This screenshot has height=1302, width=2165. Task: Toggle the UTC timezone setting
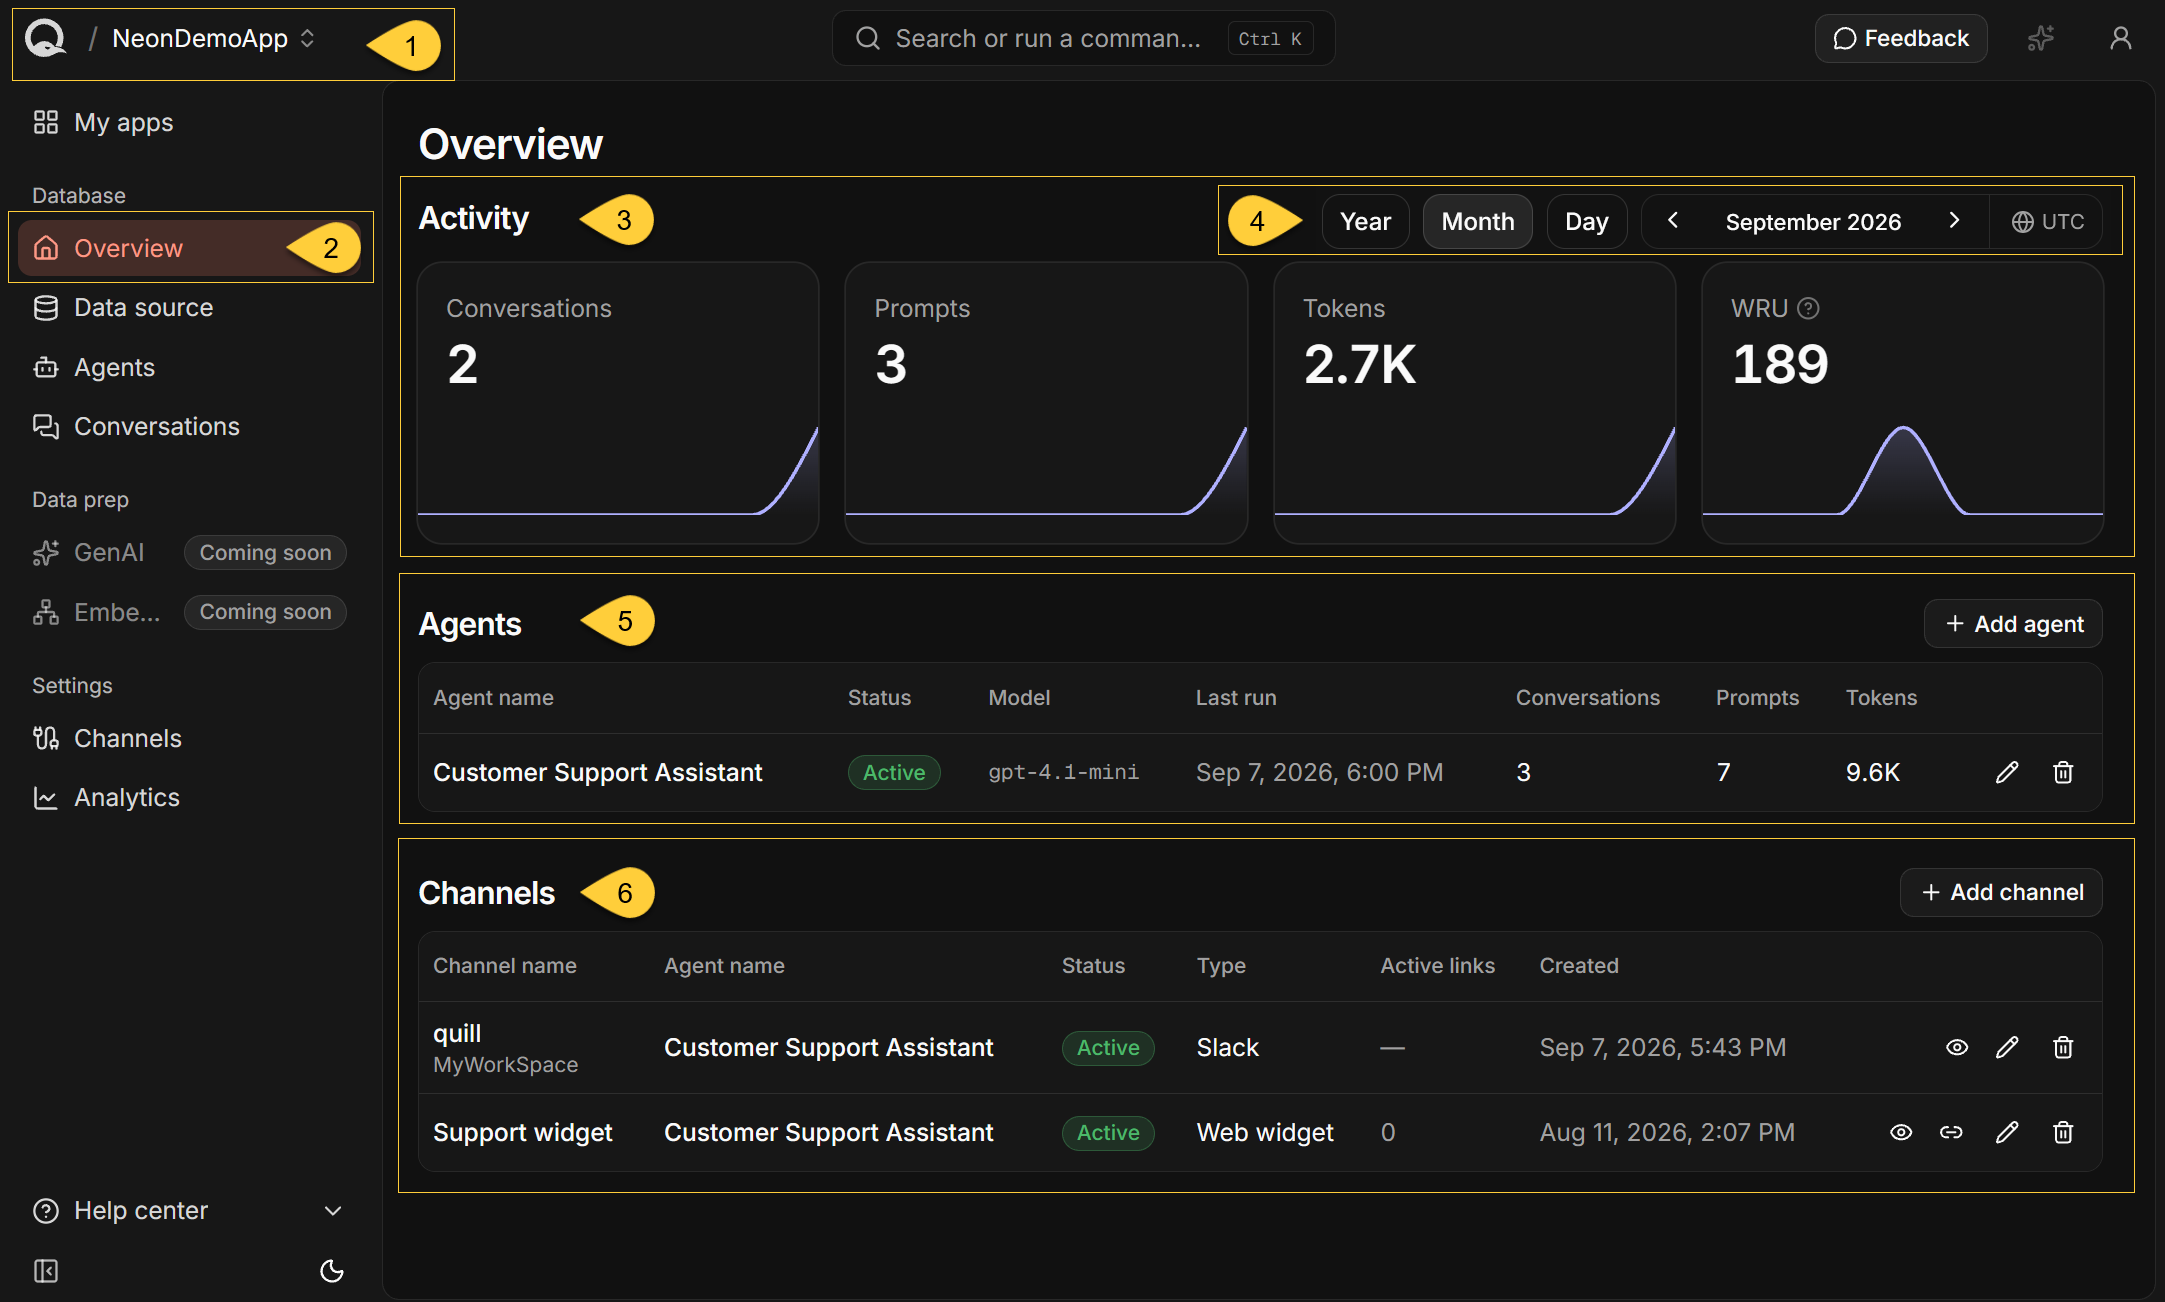pyautogui.click(x=2047, y=222)
